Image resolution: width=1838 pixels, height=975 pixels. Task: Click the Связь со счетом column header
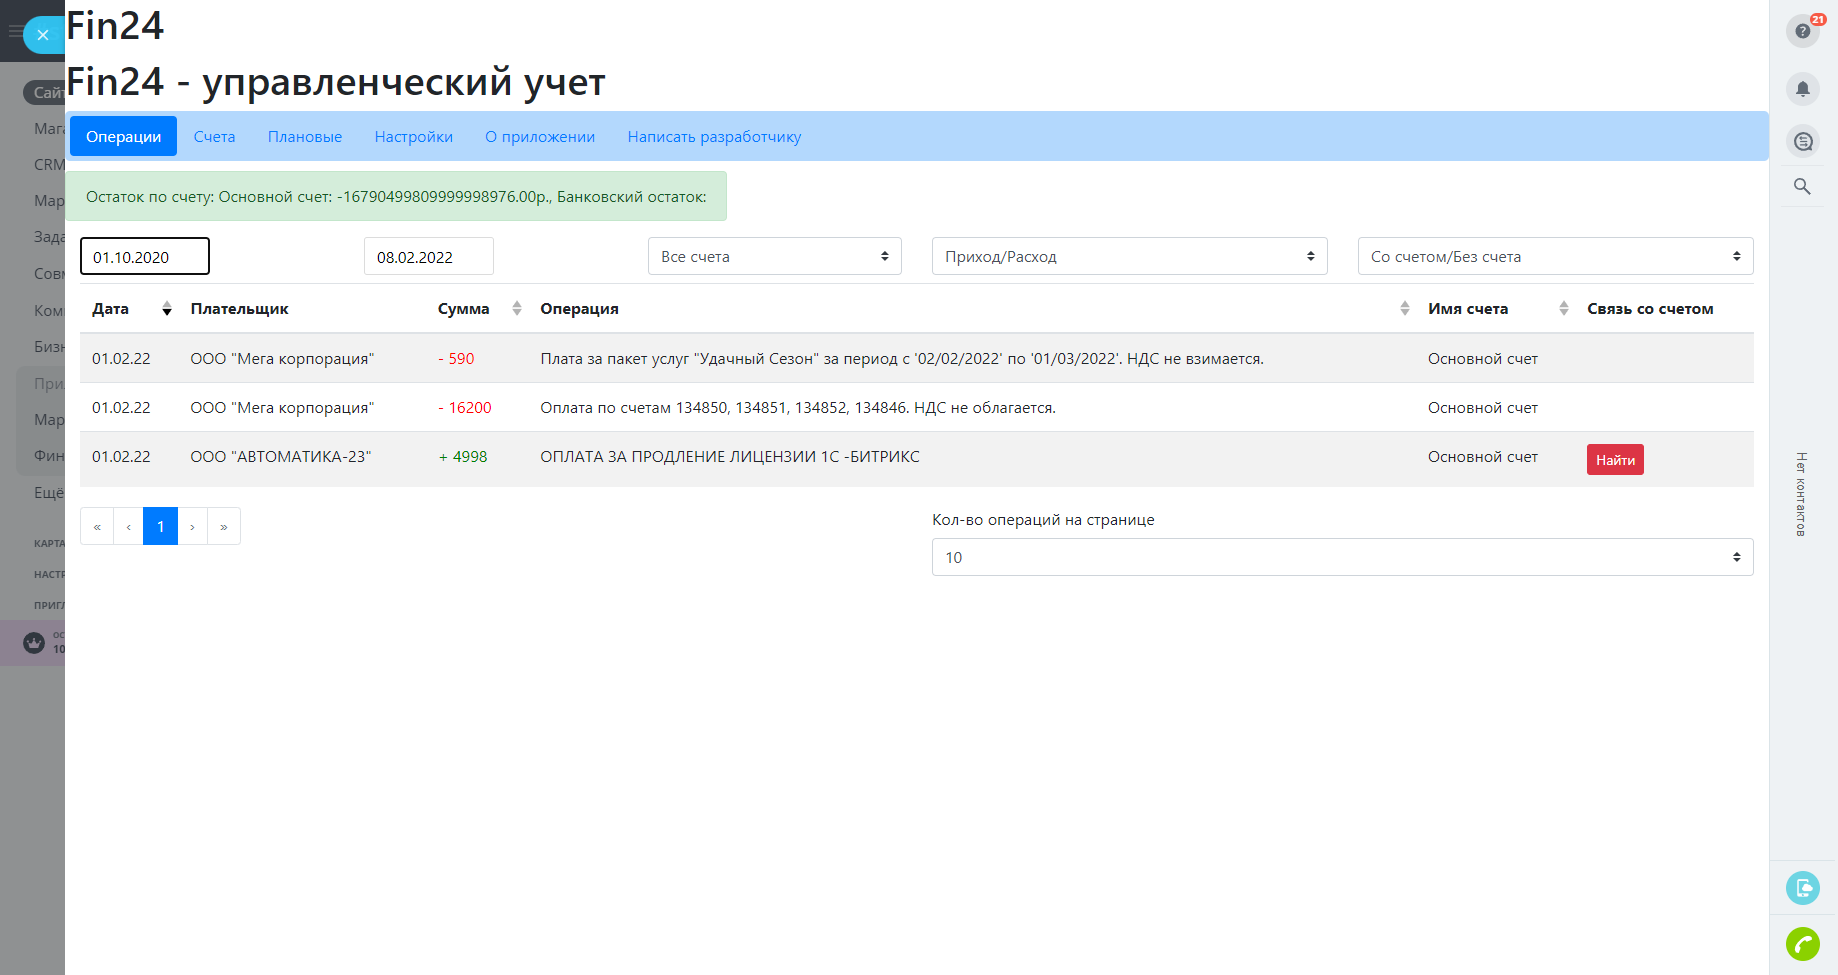click(x=1650, y=309)
